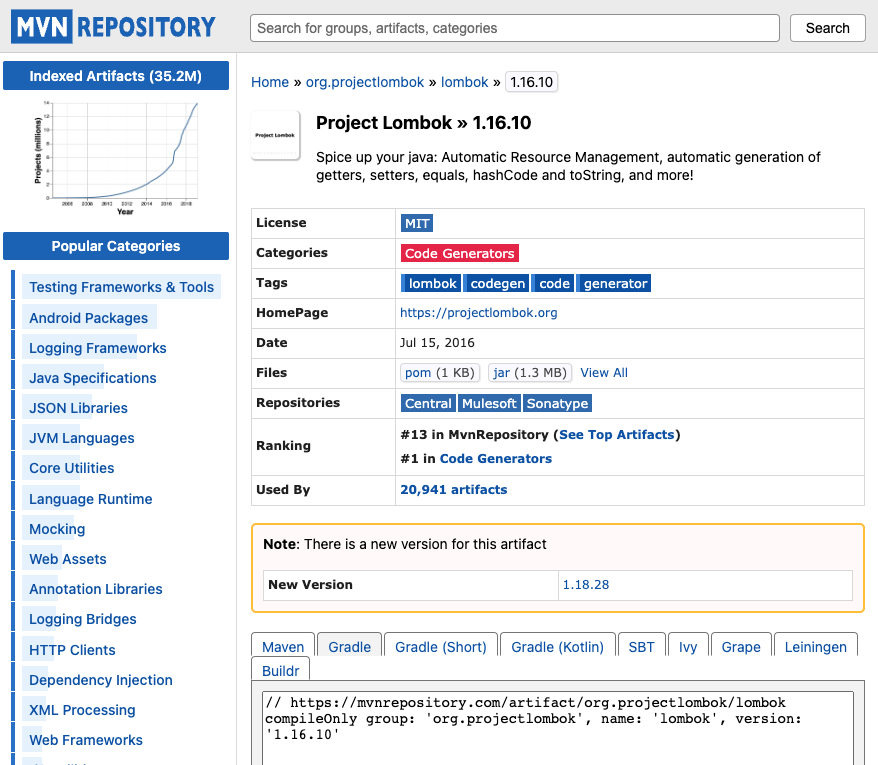Open Logging Frameworks category

(x=97, y=348)
